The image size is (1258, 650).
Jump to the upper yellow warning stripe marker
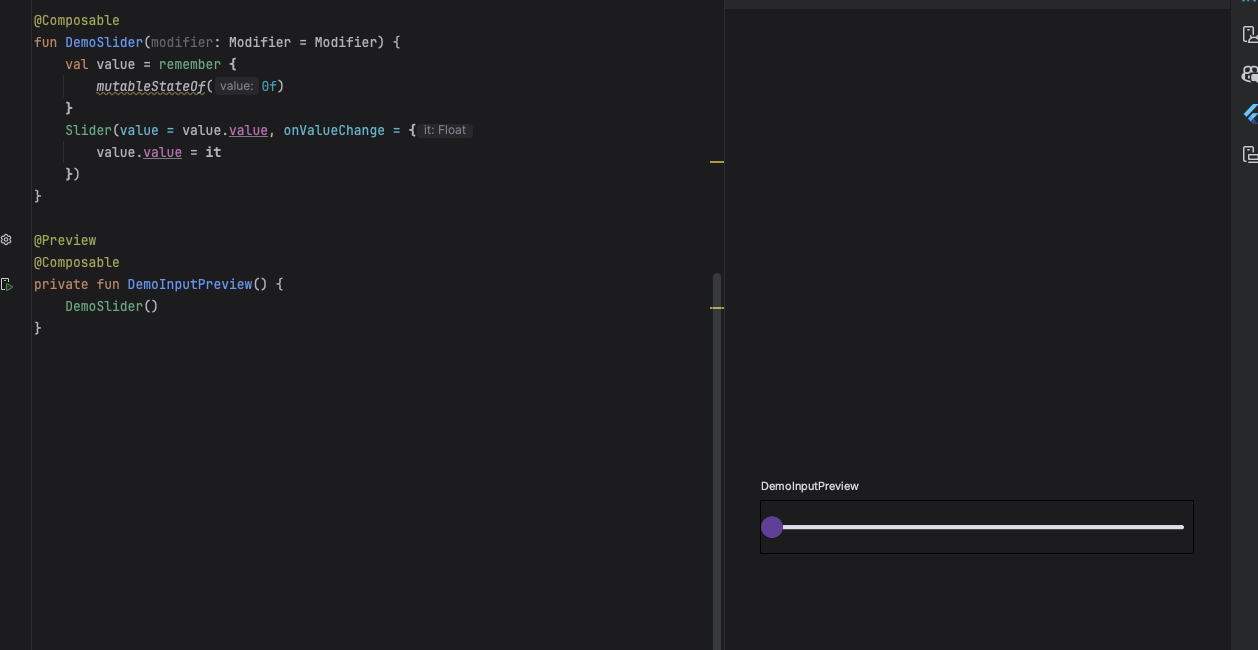[x=716, y=161]
